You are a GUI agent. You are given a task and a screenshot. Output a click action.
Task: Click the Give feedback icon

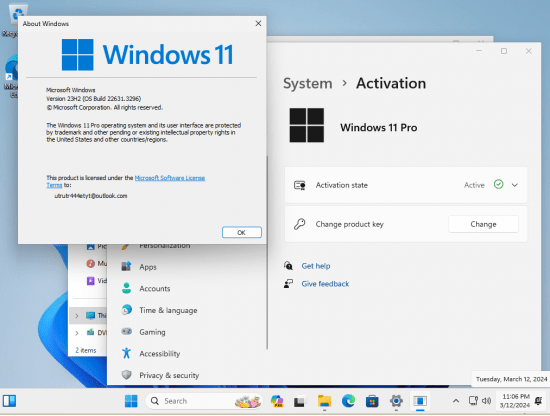click(288, 283)
